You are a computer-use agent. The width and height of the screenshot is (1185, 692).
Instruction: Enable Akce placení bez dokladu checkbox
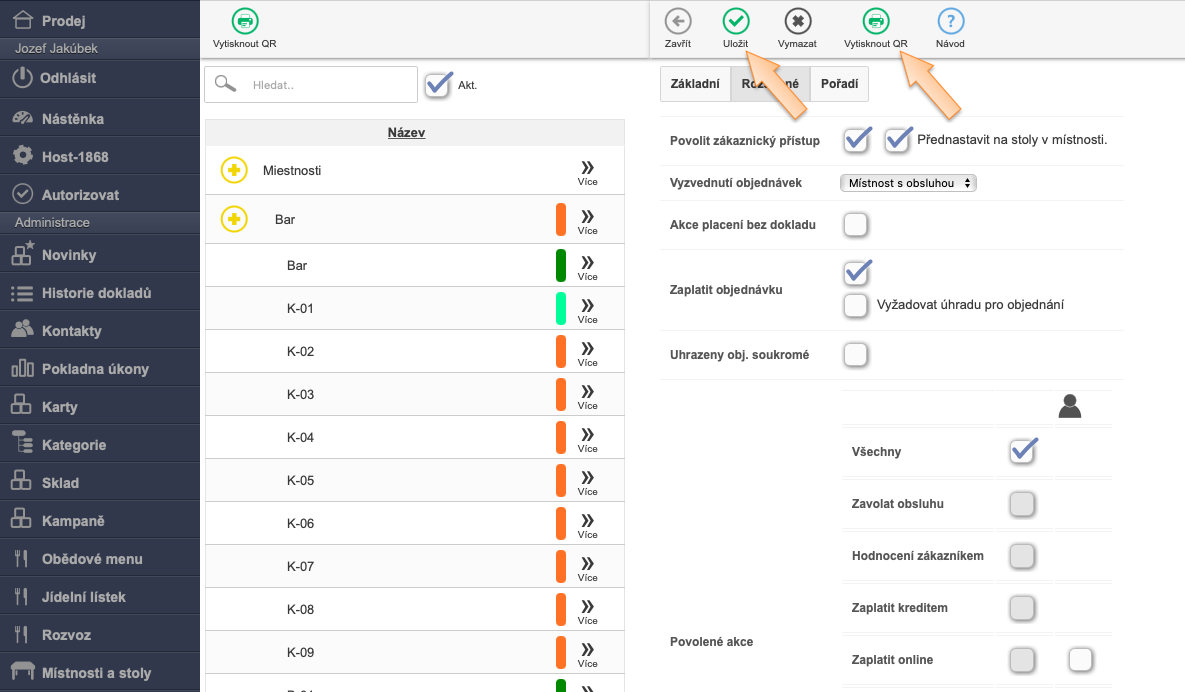855,225
